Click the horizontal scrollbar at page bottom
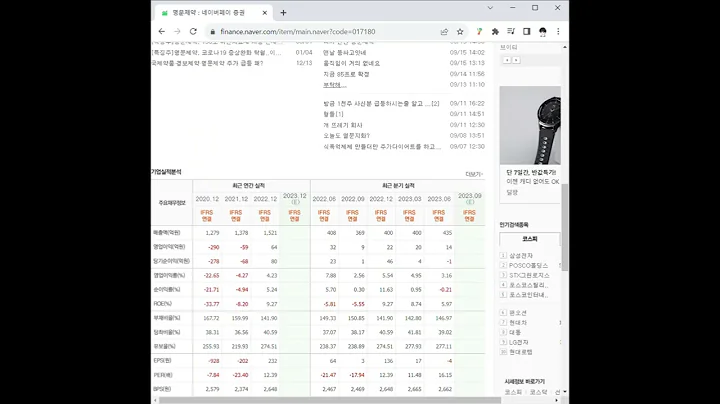Viewport: 720px width, 404px height. (x=330, y=400)
